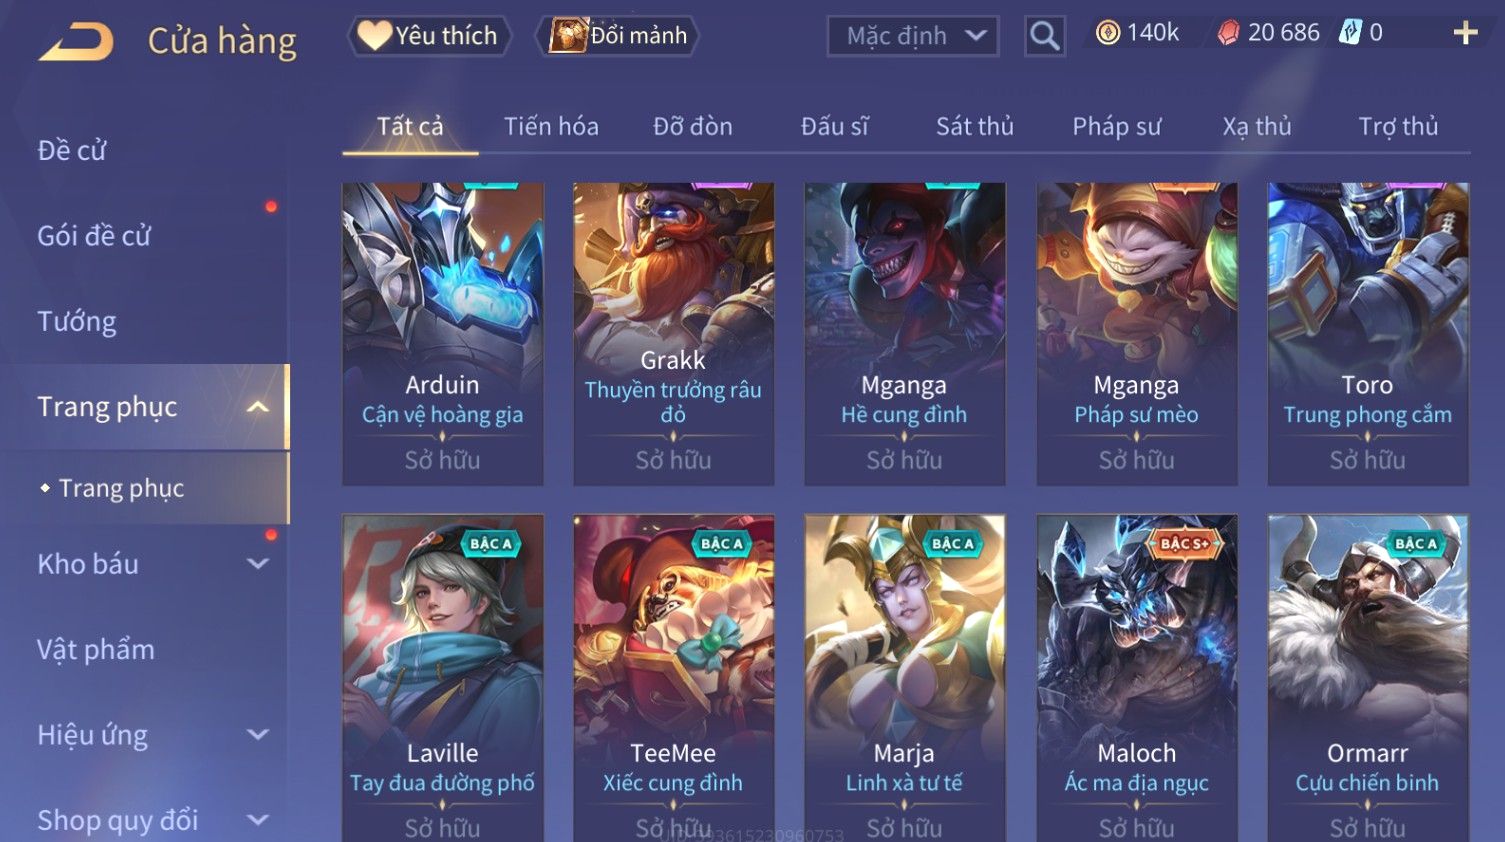Expand the Hiệu ứng sidebar section

click(x=258, y=735)
